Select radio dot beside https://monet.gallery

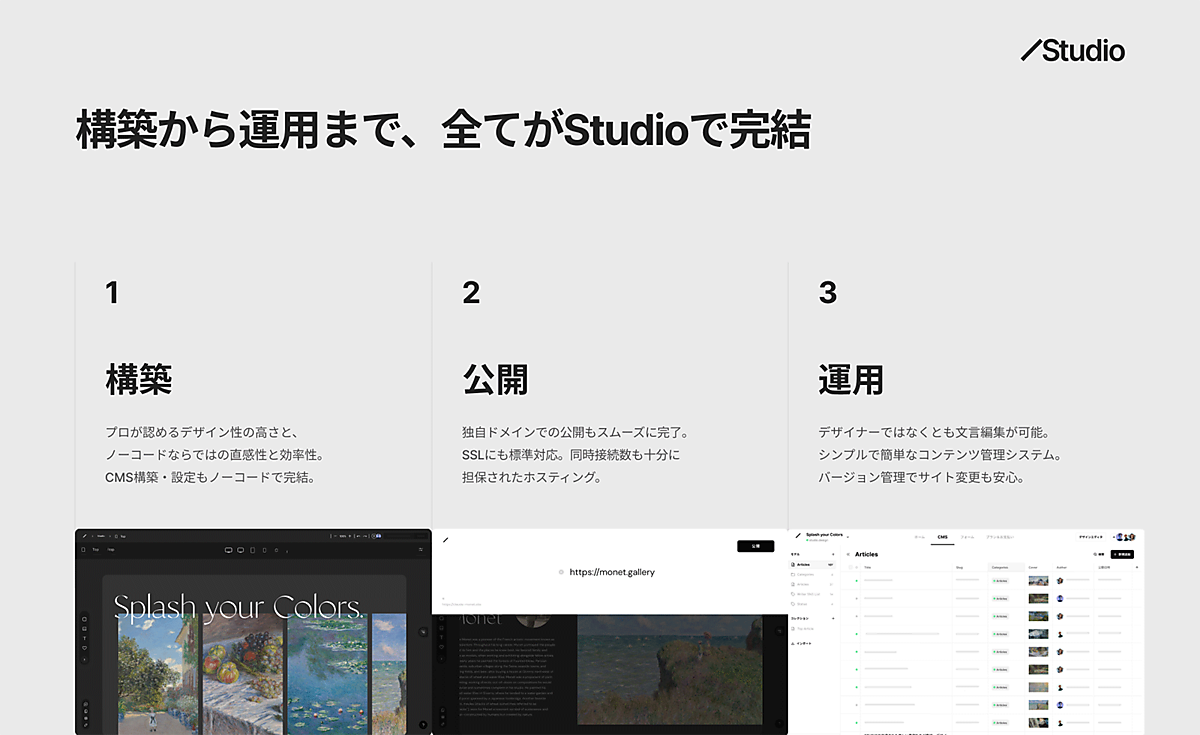(561, 572)
